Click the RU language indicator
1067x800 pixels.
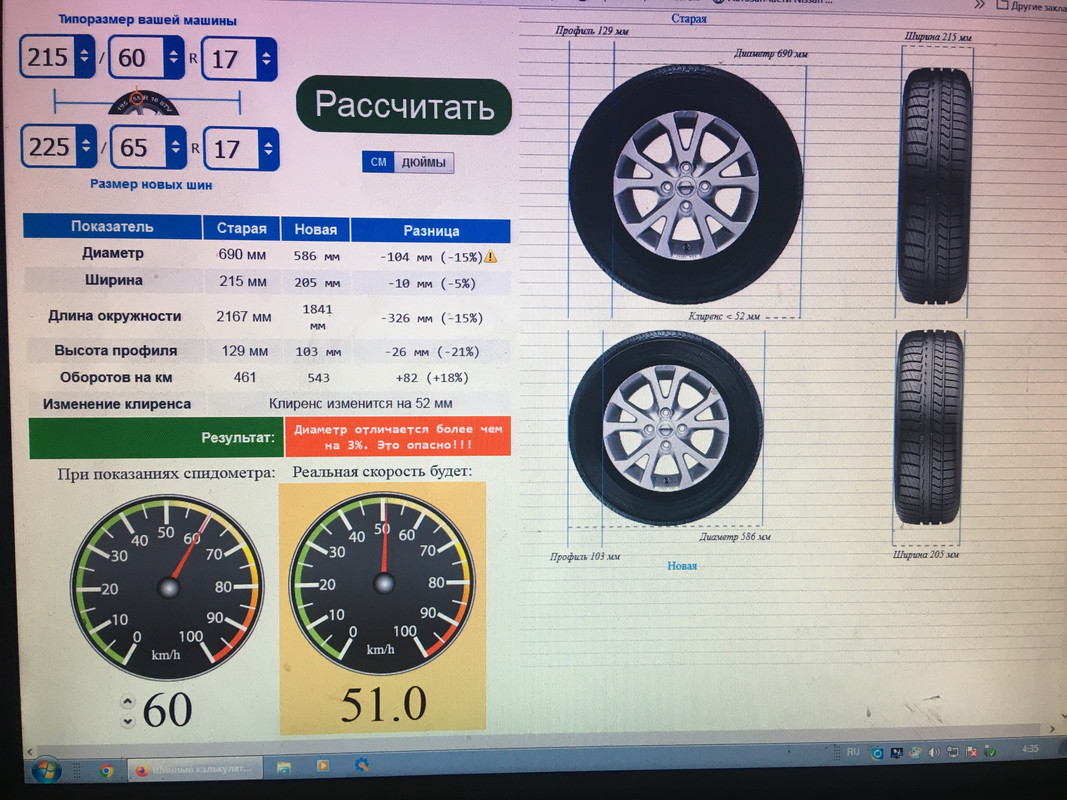point(853,752)
